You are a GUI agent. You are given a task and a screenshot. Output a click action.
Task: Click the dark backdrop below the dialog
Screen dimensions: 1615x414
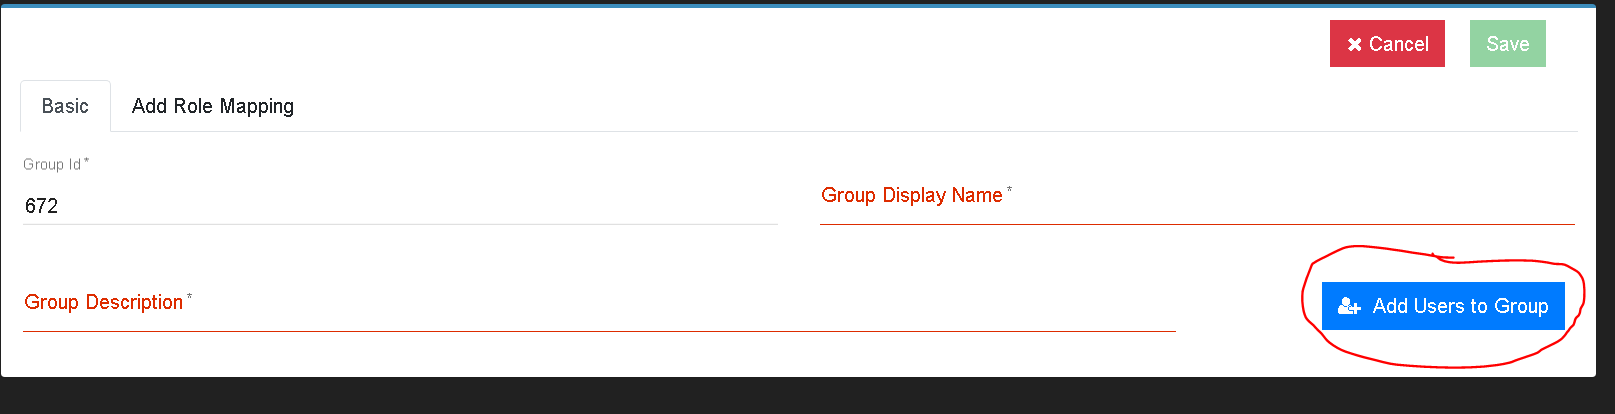800,396
